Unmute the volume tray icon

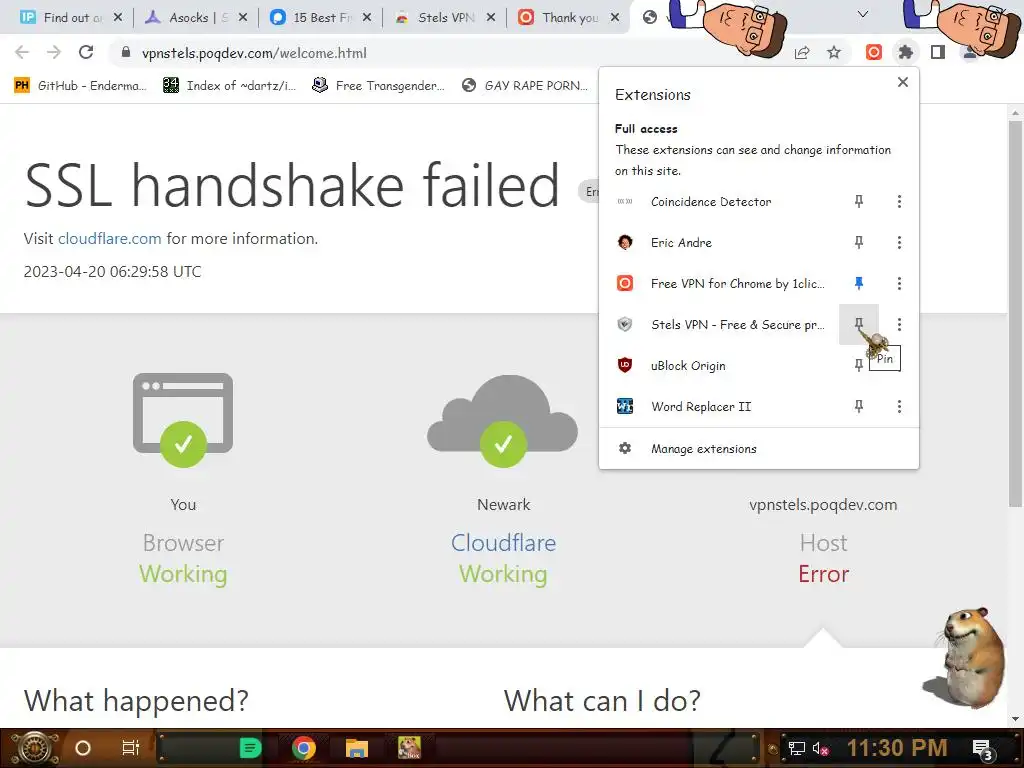[821, 748]
